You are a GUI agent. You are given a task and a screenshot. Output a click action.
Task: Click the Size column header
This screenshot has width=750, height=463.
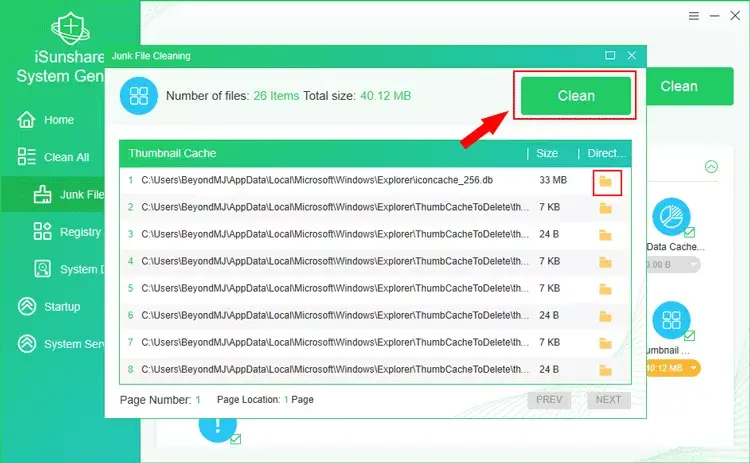(x=547, y=153)
